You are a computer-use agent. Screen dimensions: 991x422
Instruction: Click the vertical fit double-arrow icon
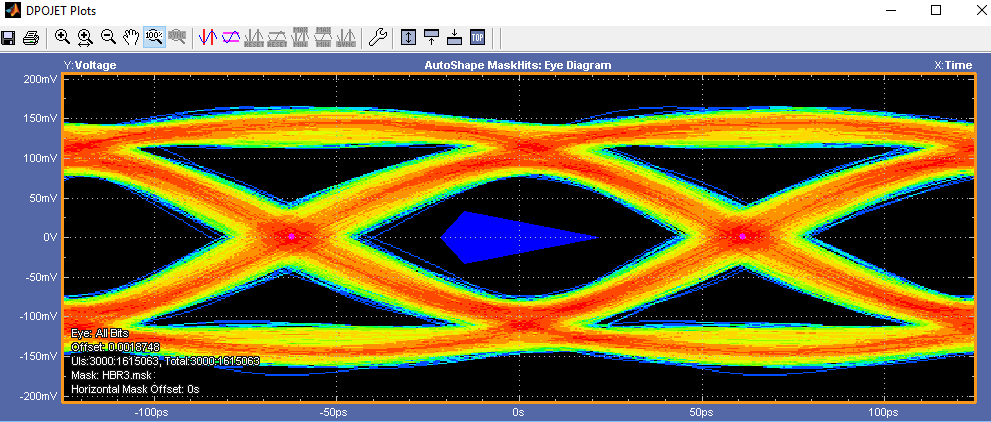[x=408, y=38]
